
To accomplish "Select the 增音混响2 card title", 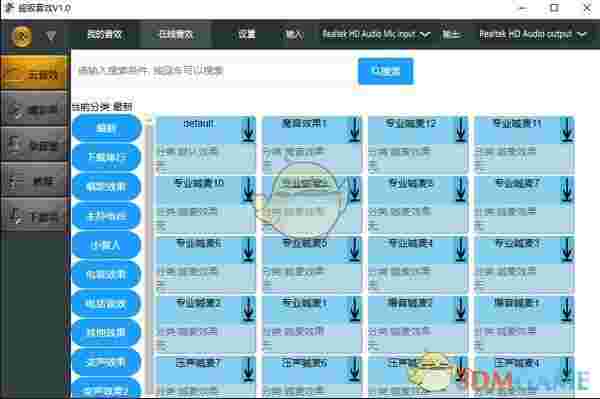I will point(411,303).
